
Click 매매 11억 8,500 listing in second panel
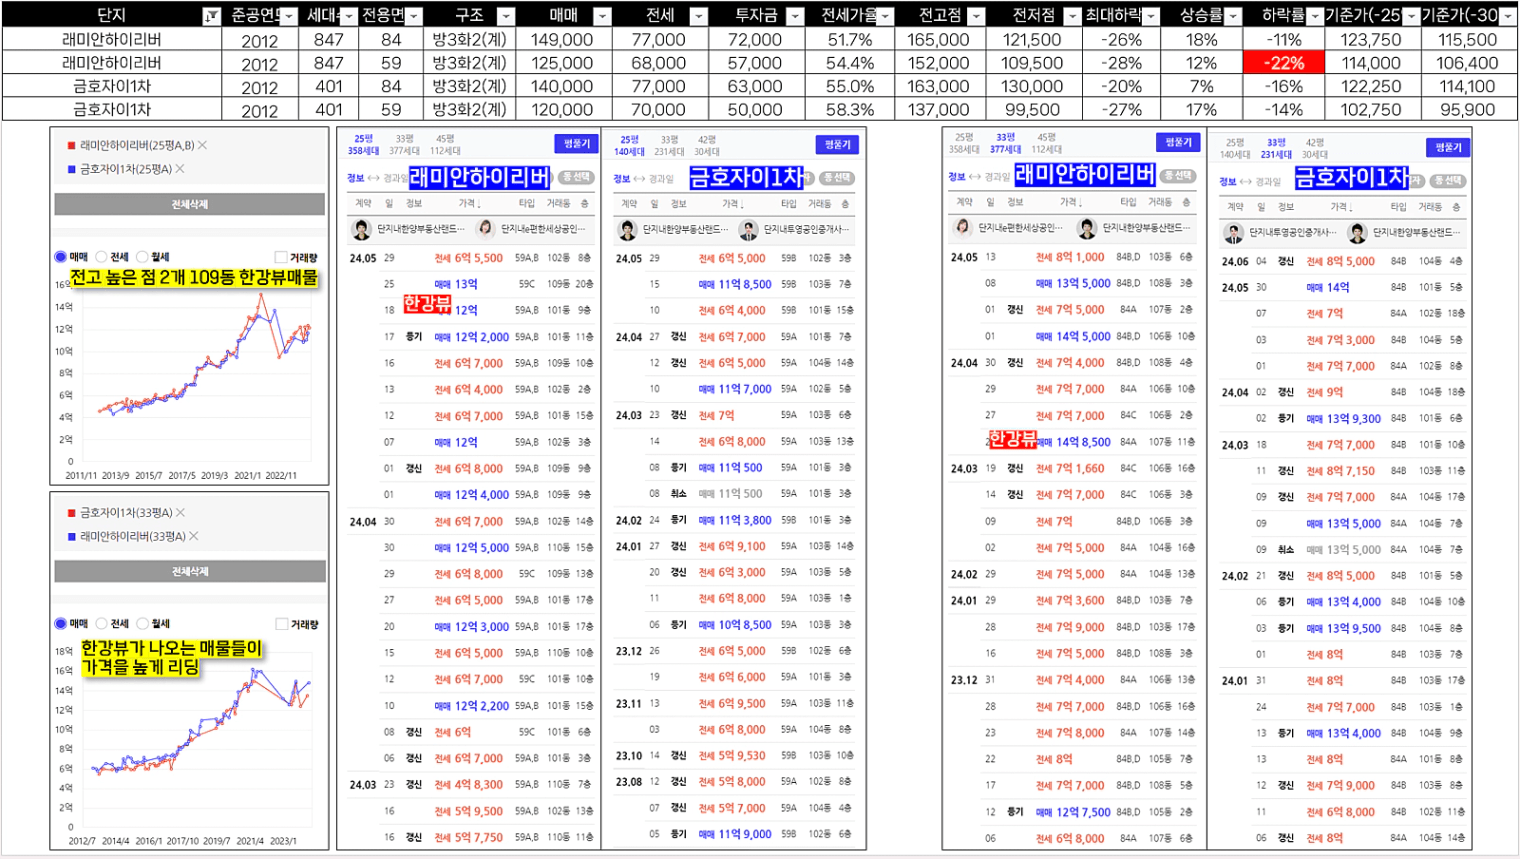(735, 284)
